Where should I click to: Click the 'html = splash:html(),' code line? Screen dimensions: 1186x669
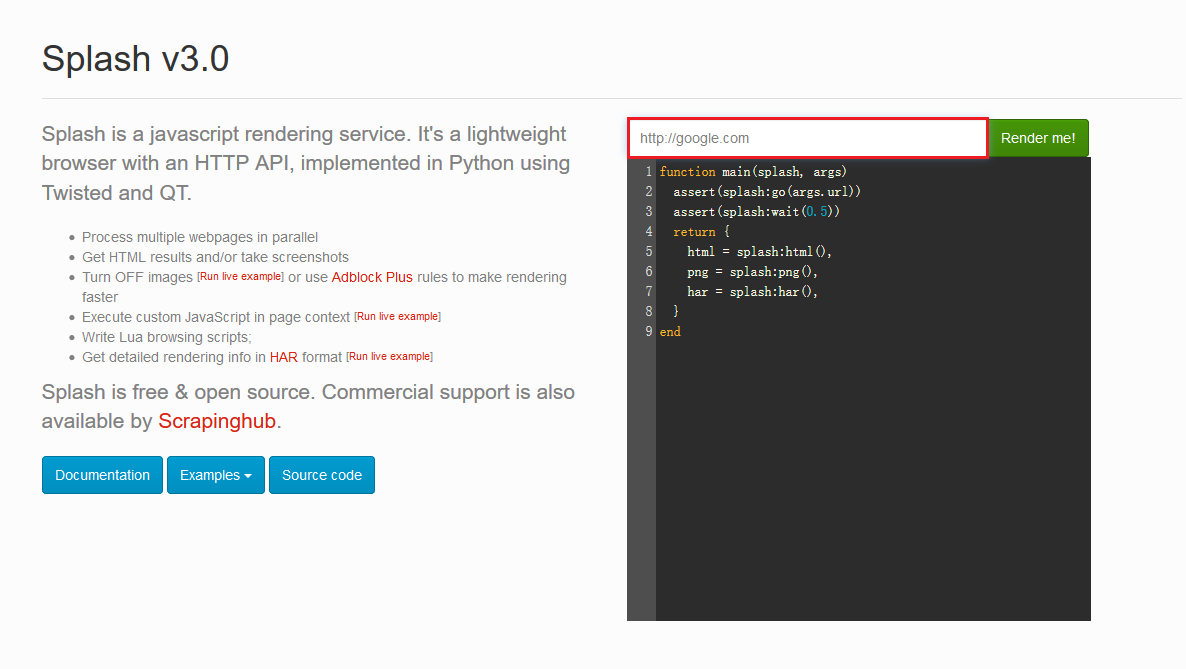(x=759, y=252)
